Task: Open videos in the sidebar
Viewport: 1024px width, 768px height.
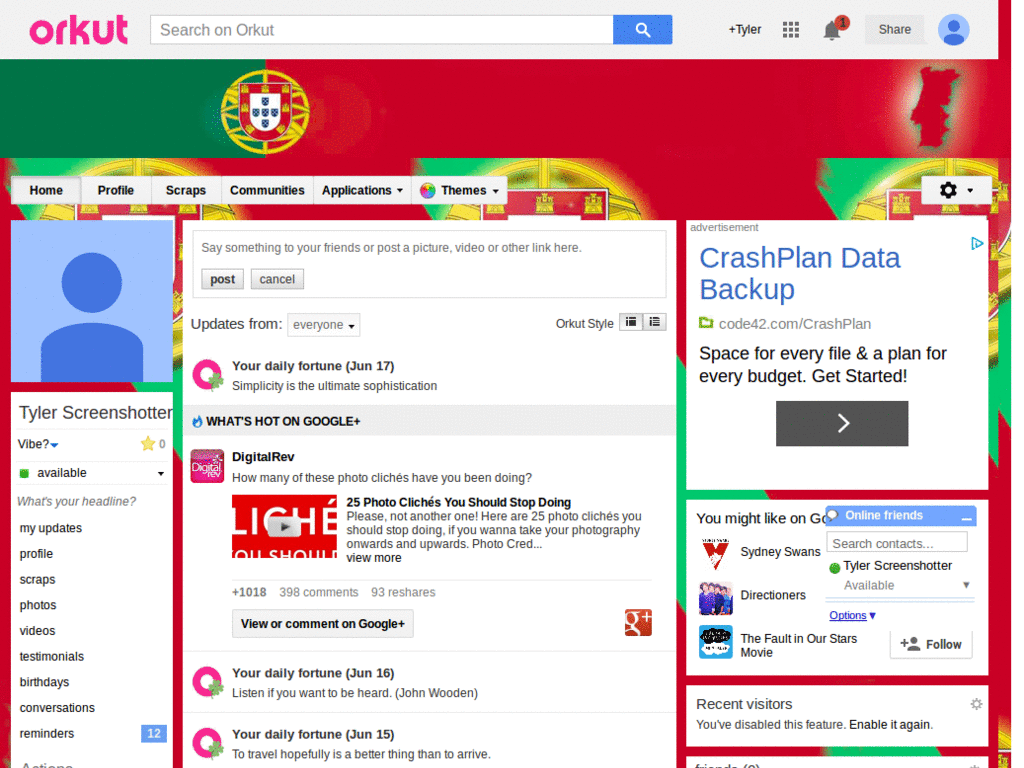Action: tap(37, 631)
